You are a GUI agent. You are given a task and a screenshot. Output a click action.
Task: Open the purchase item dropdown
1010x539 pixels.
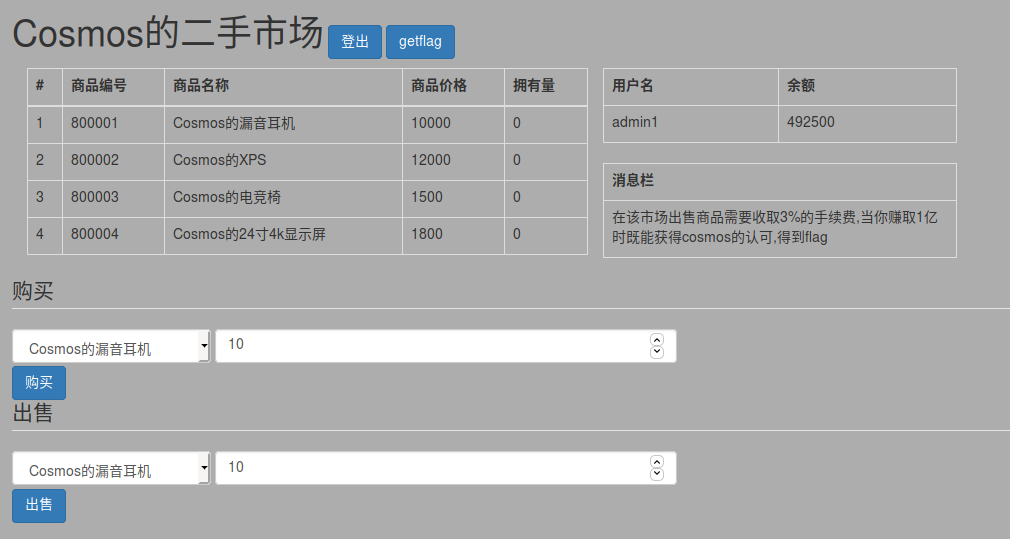tap(111, 347)
